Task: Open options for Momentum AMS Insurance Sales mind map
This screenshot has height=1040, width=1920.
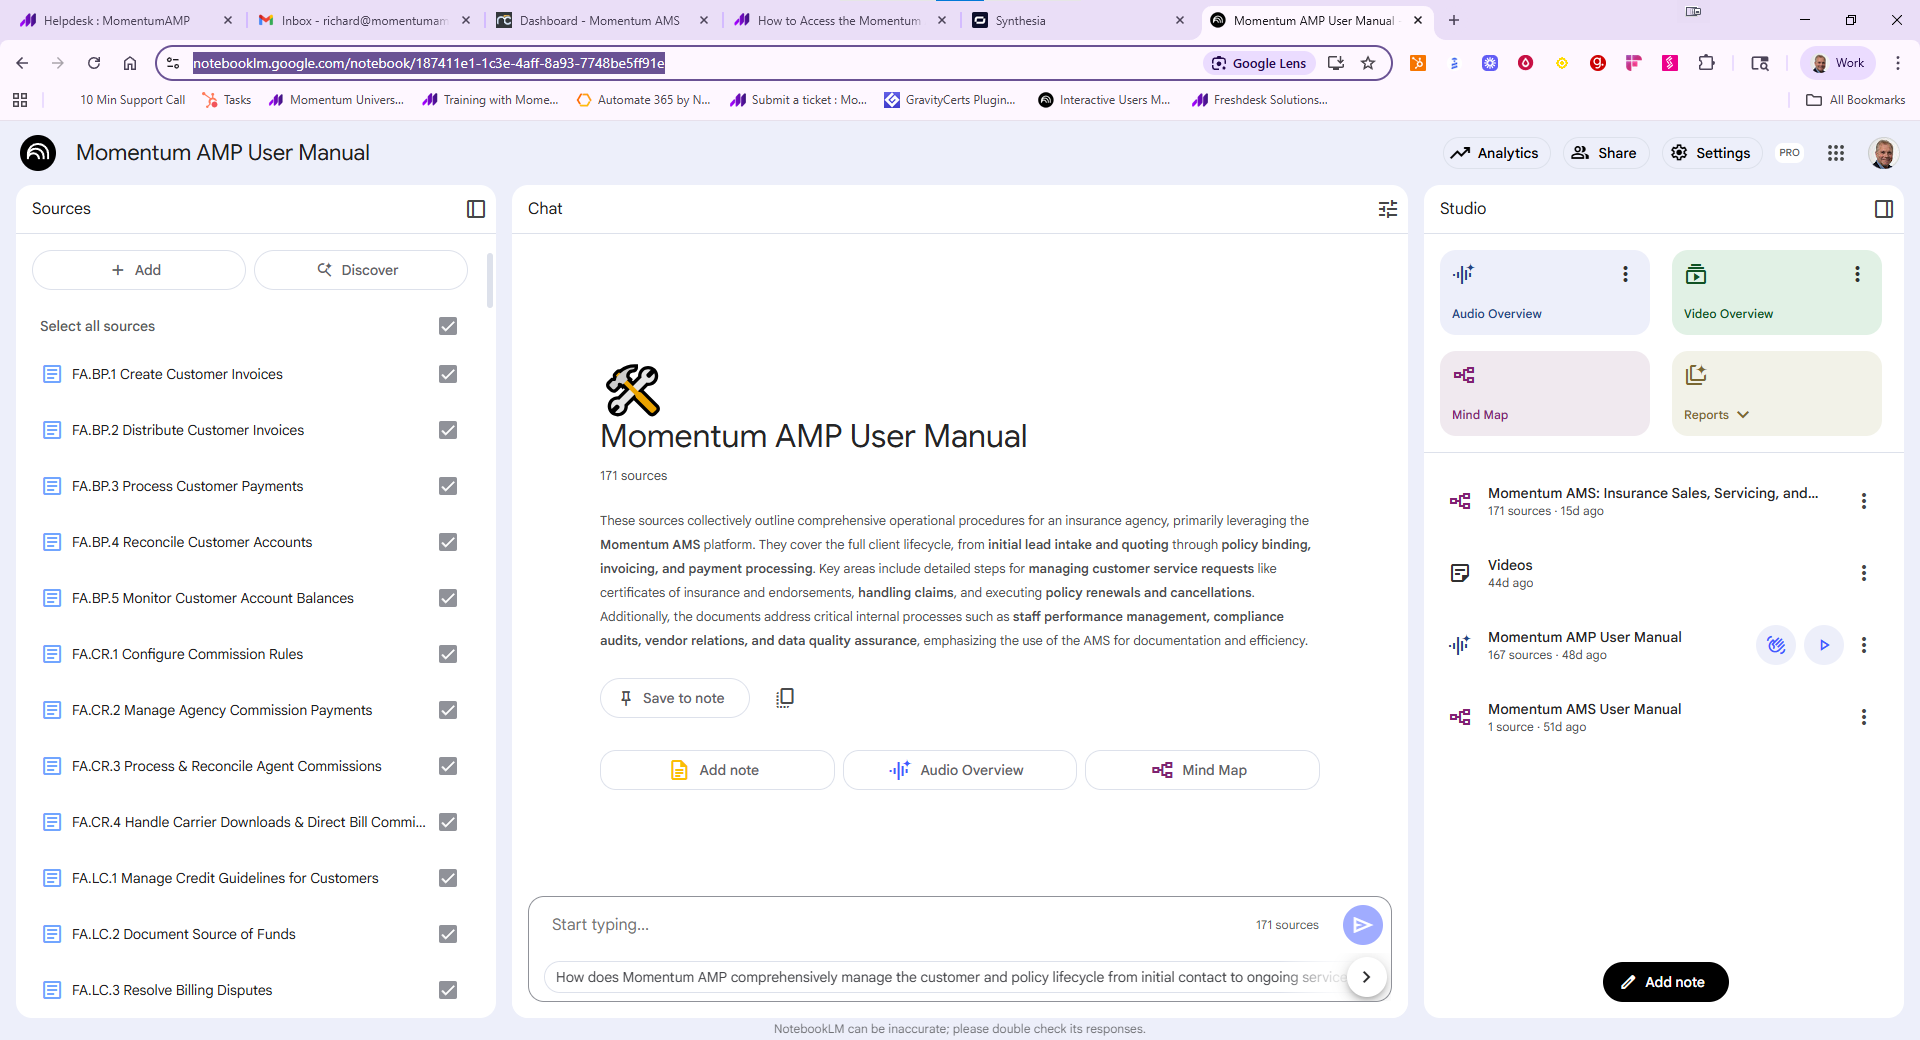Action: 1863,501
